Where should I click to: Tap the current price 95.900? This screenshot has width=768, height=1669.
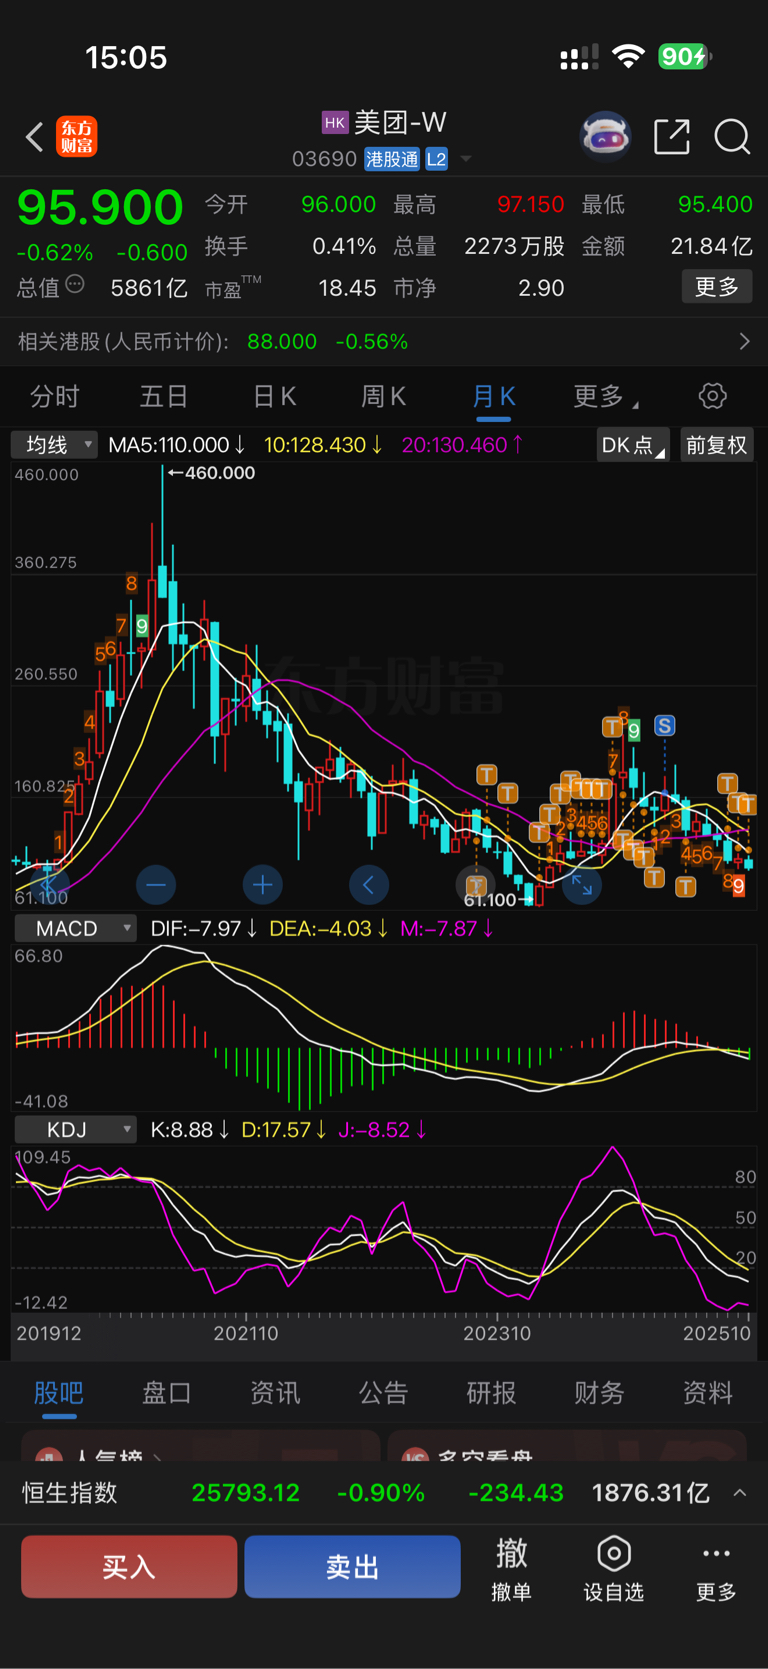(x=100, y=208)
